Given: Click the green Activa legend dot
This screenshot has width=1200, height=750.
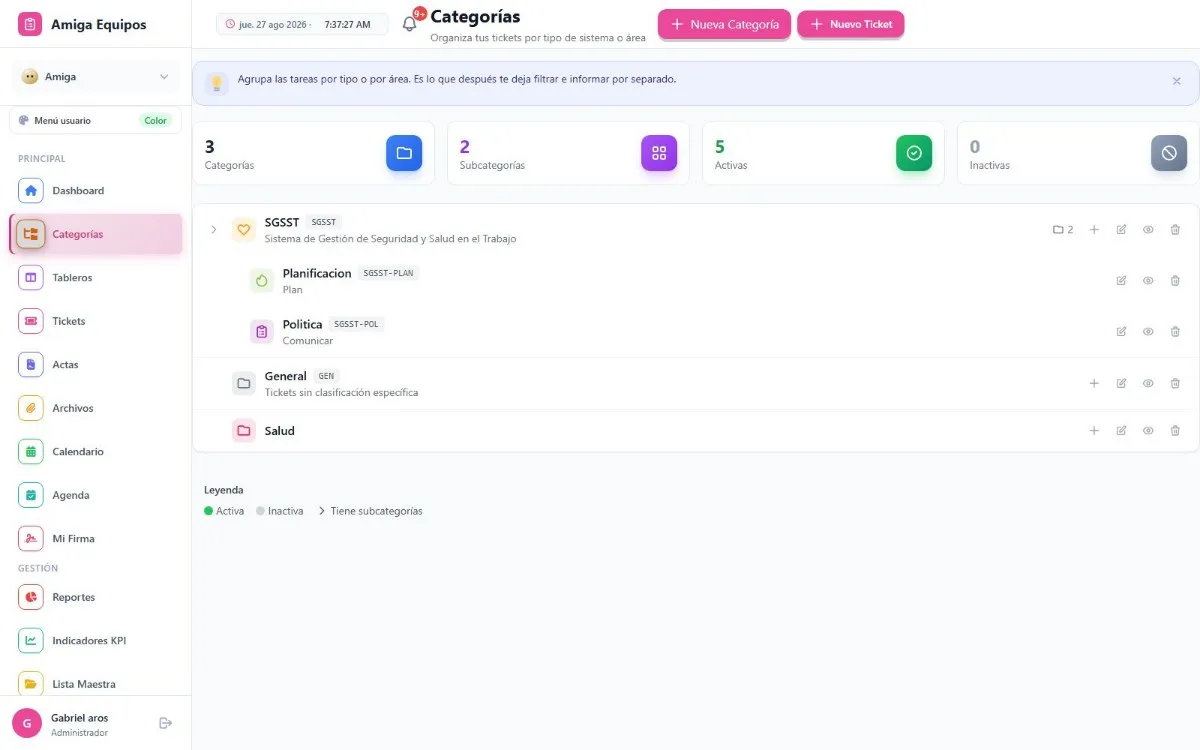Looking at the screenshot, I should point(208,511).
